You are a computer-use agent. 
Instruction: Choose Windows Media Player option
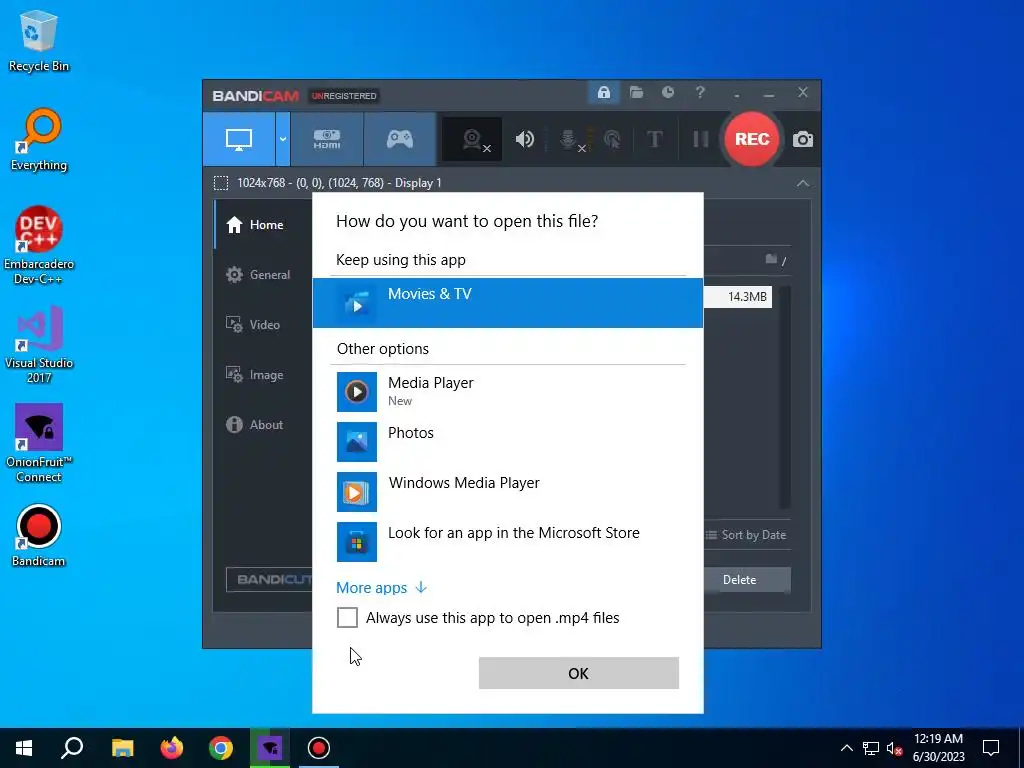click(507, 492)
